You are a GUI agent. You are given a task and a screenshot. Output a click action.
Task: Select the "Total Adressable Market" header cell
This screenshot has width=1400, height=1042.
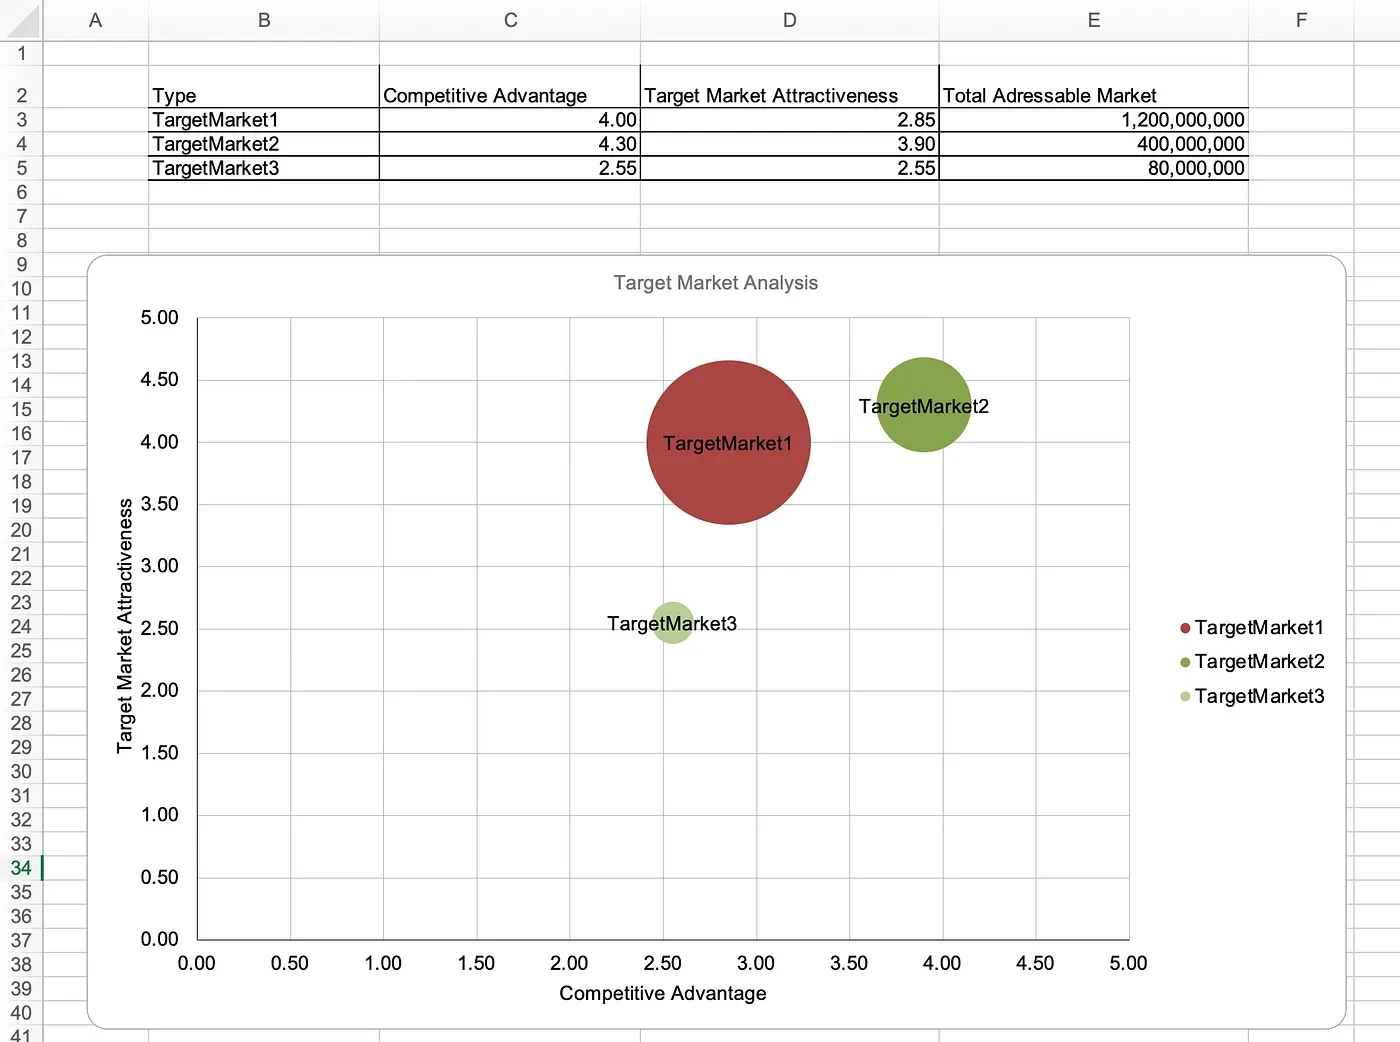pyautogui.click(x=1092, y=95)
